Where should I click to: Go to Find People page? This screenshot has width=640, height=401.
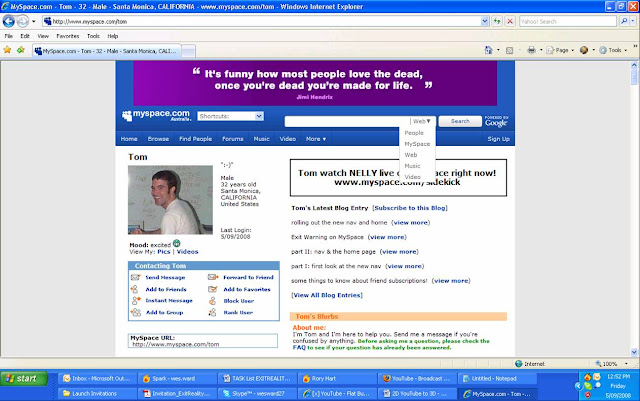tap(196, 139)
